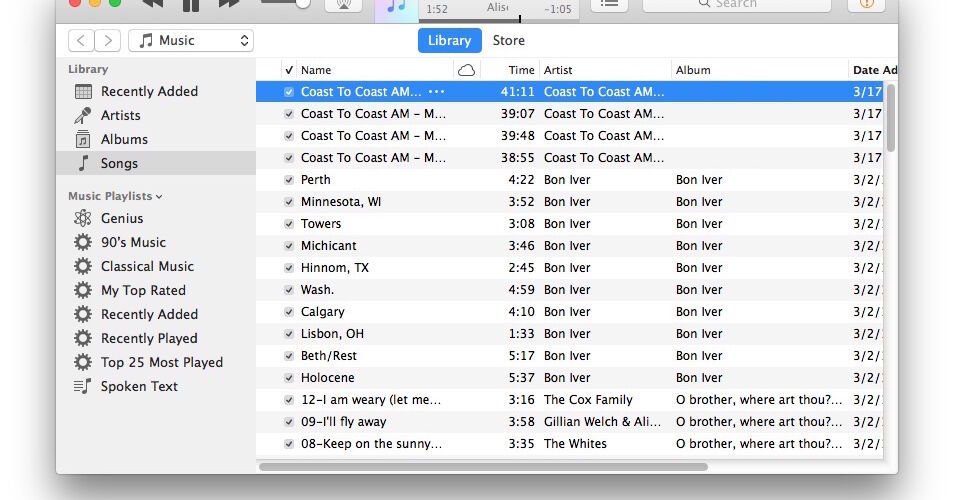Uncheck the Holocene checkbox

(289, 378)
